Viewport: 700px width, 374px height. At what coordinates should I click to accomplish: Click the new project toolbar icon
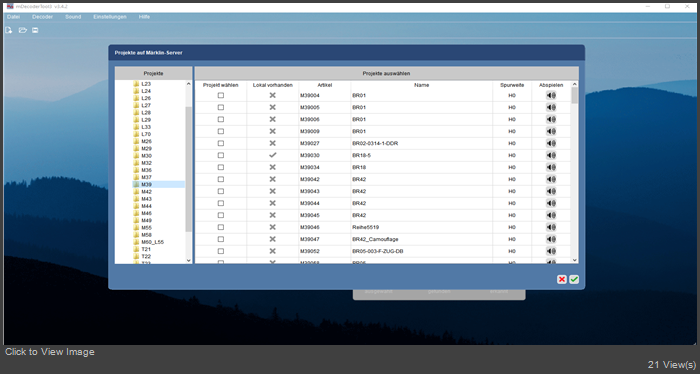(x=8, y=30)
